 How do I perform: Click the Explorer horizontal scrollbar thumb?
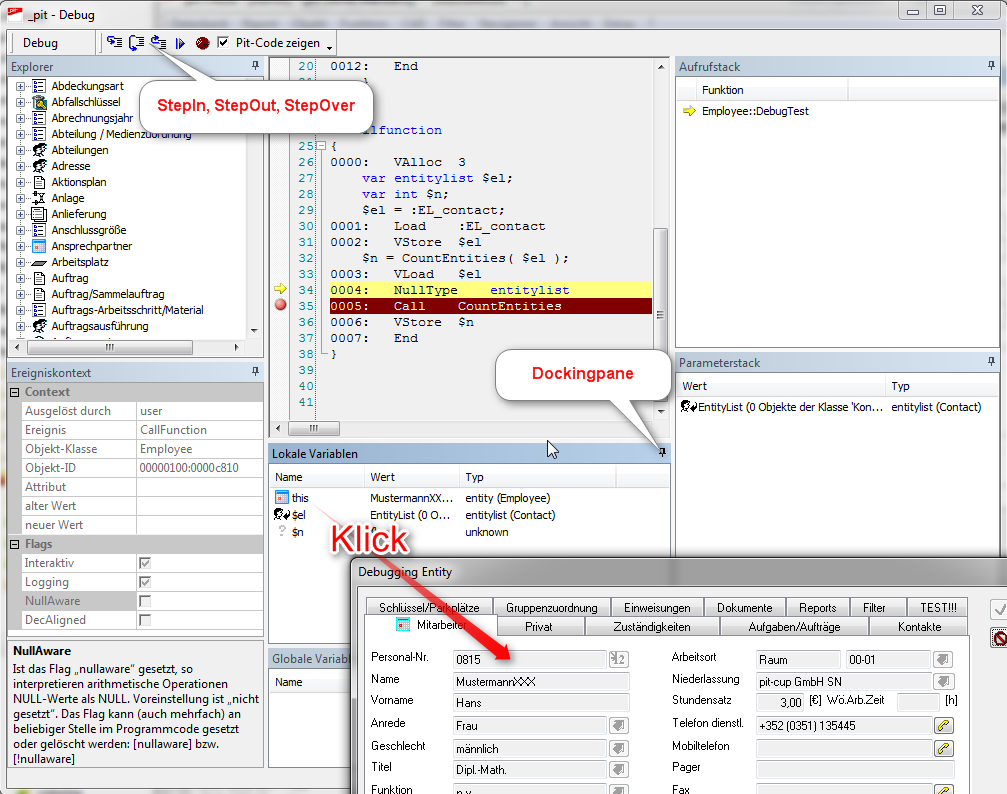[x=110, y=347]
